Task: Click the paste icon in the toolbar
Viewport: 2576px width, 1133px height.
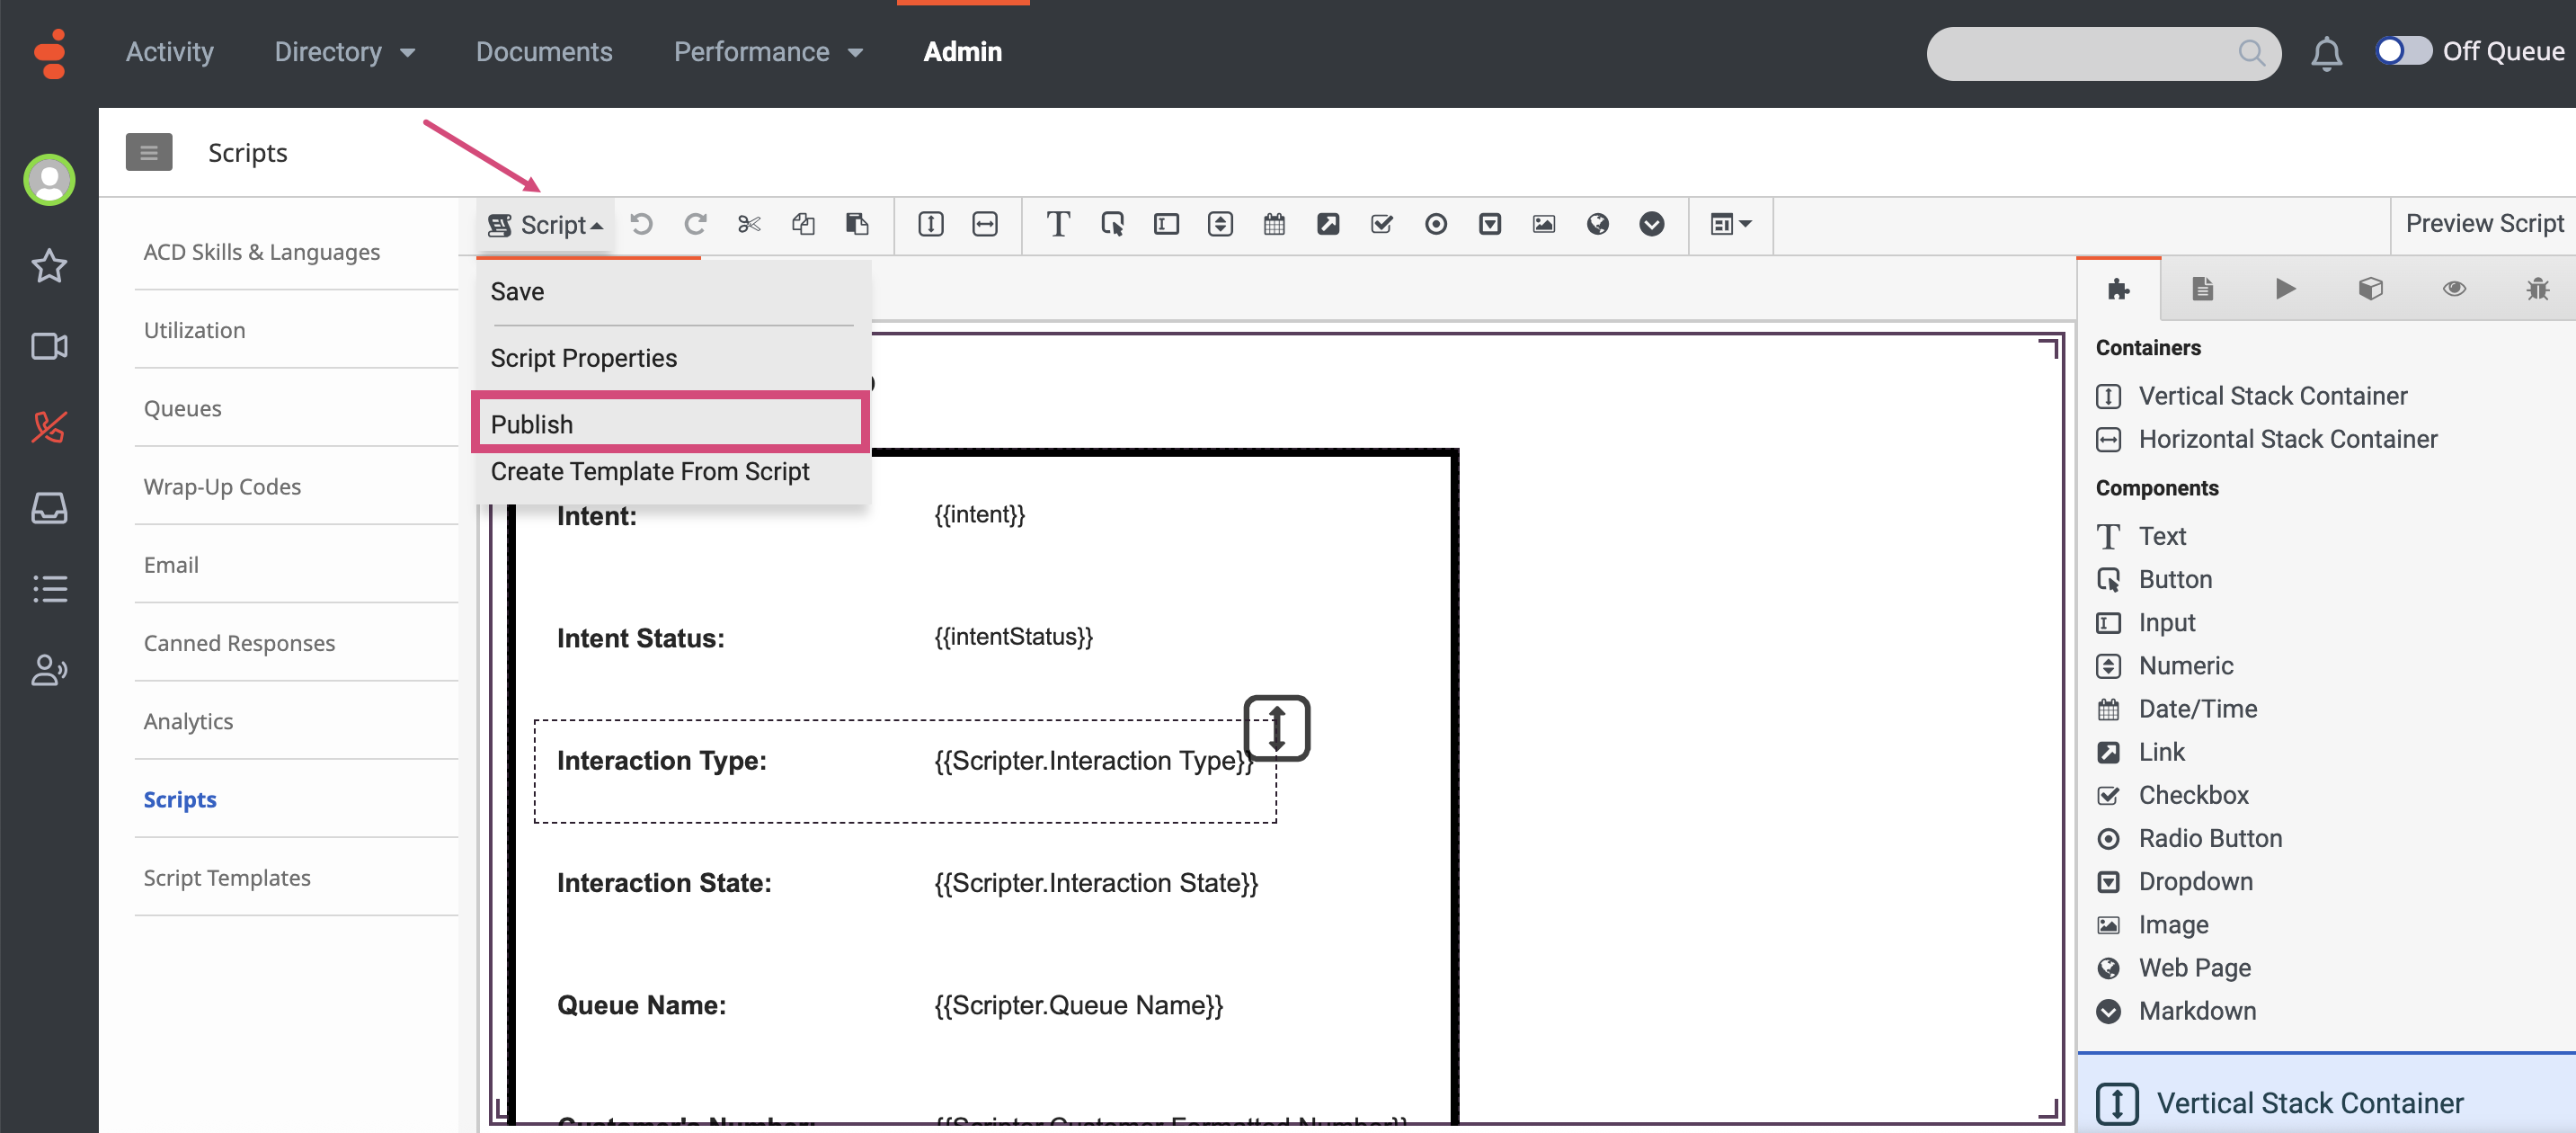Action: coord(856,224)
